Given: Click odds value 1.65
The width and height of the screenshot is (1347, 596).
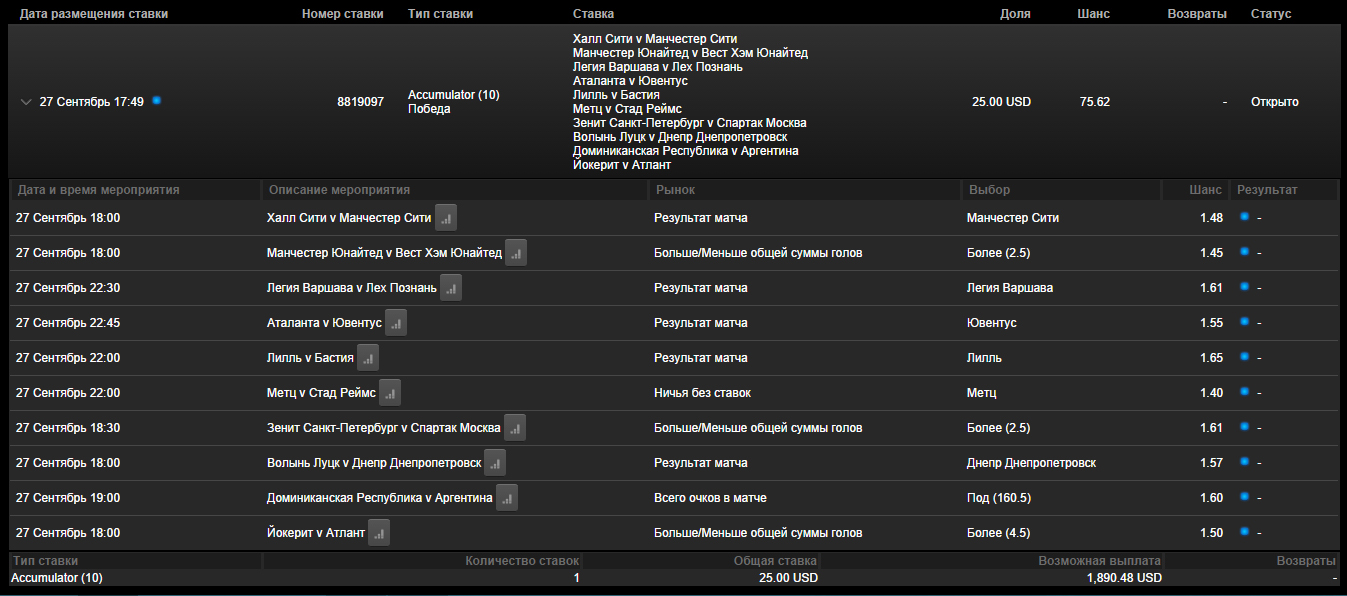Looking at the screenshot, I should (x=1211, y=358).
